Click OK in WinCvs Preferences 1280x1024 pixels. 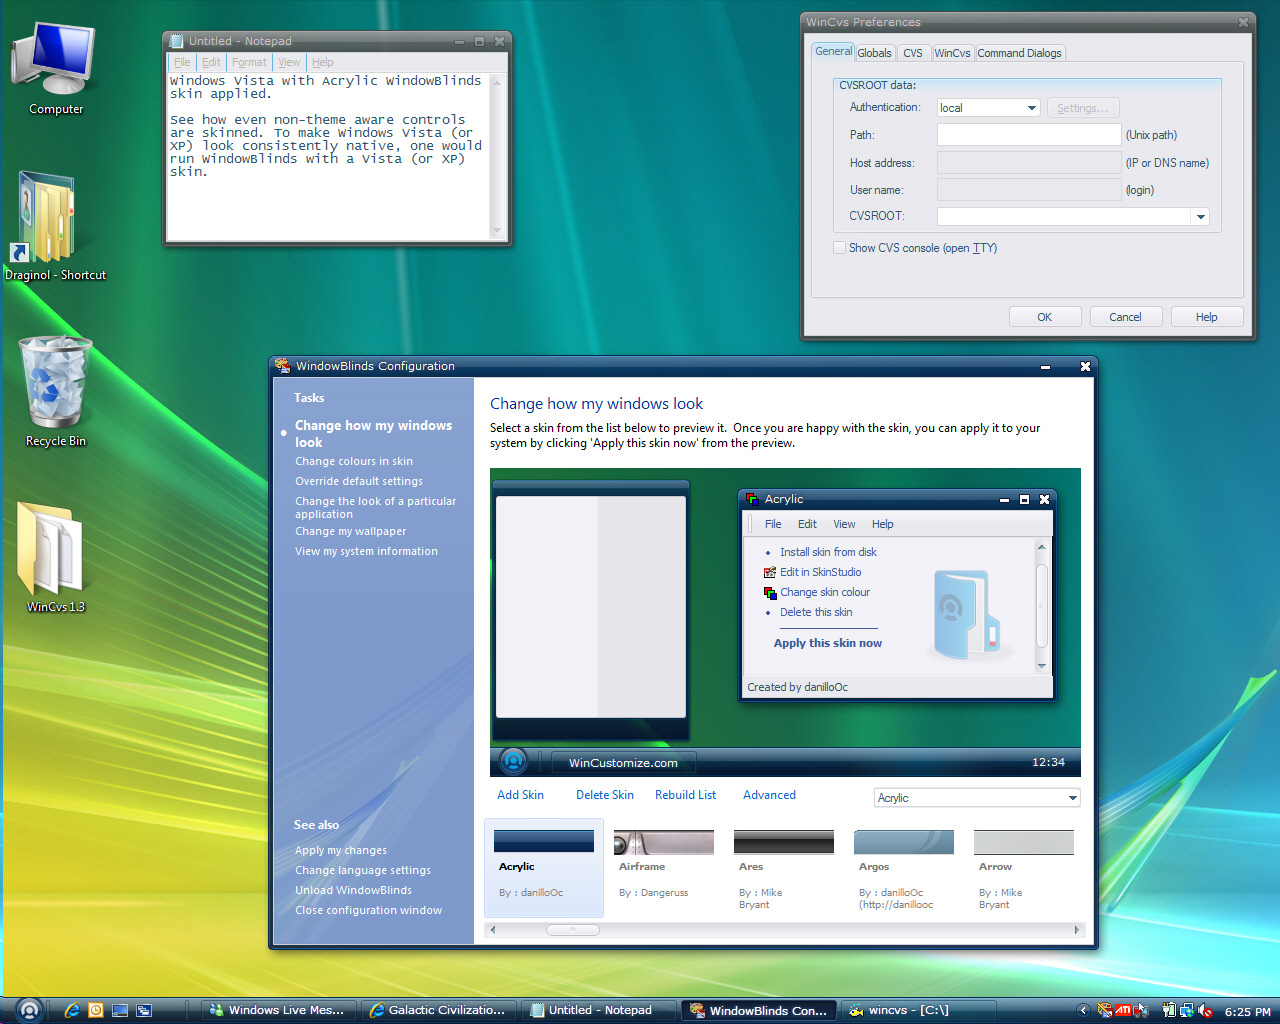pos(1044,317)
